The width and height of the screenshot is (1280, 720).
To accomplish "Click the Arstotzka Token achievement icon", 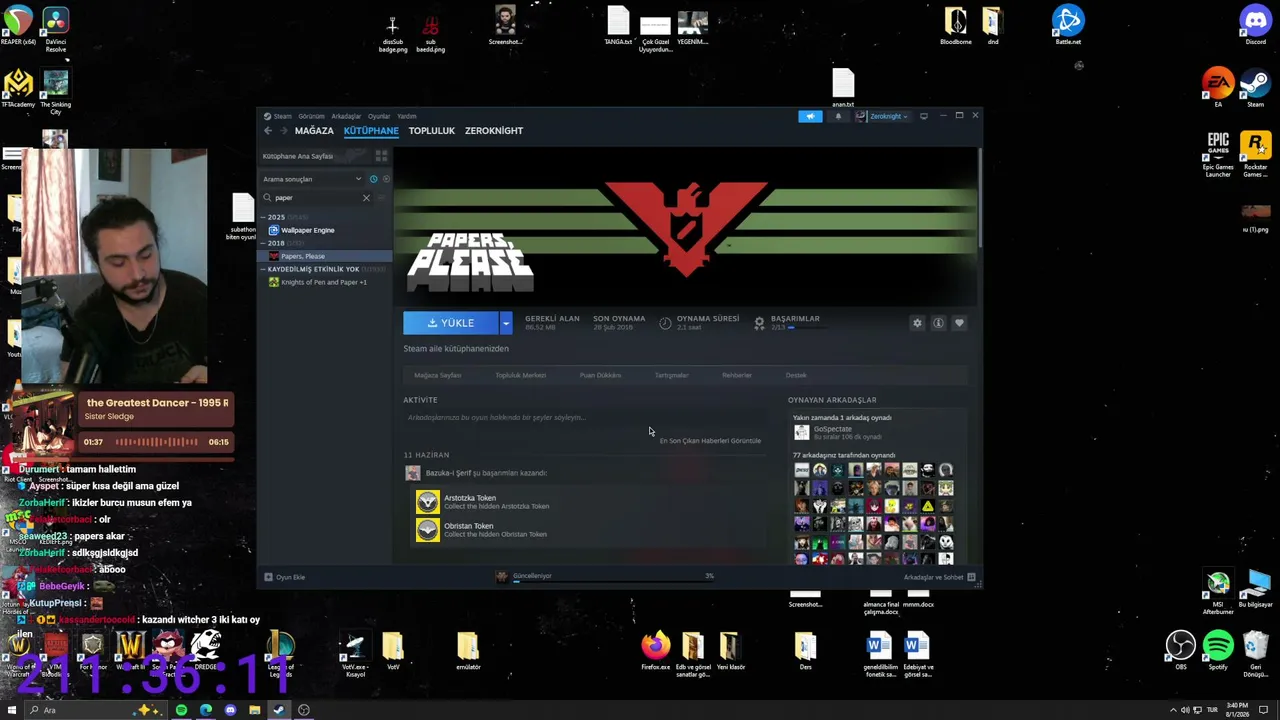I will 428,502.
